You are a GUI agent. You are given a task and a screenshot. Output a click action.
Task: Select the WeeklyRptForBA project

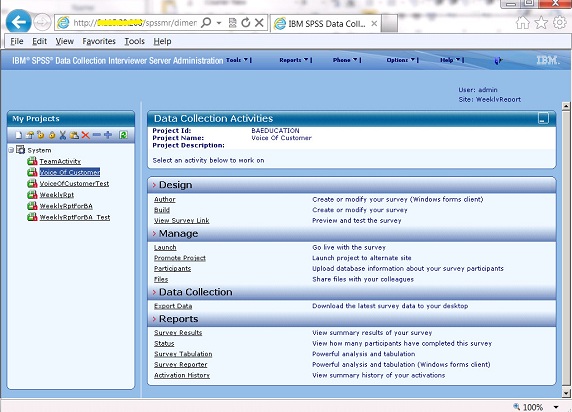(66, 206)
